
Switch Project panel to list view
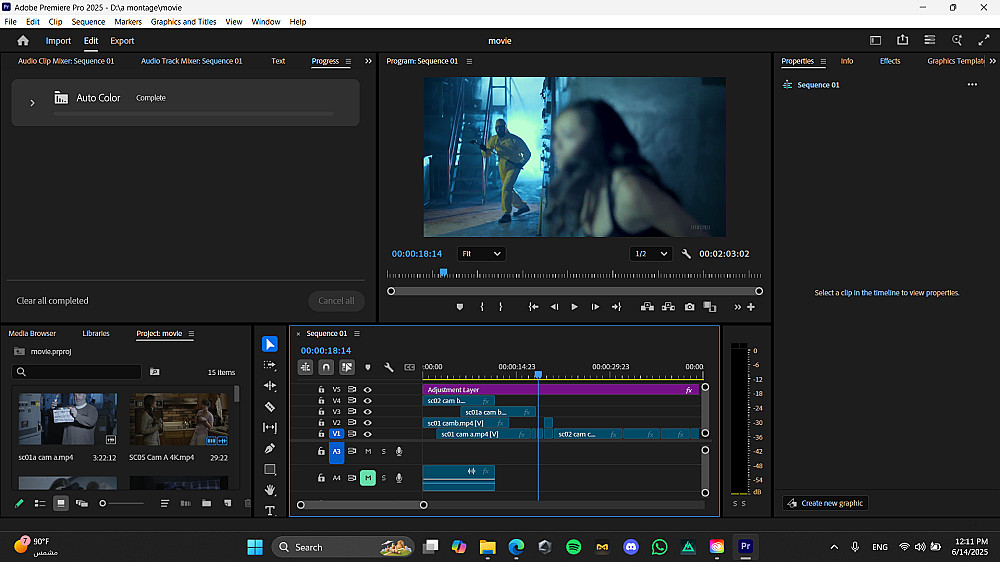tap(40, 503)
